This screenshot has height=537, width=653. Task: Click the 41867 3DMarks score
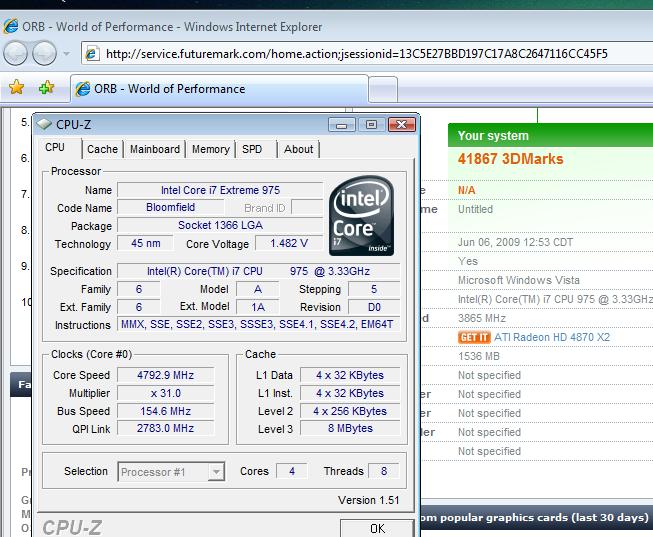coord(510,159)
